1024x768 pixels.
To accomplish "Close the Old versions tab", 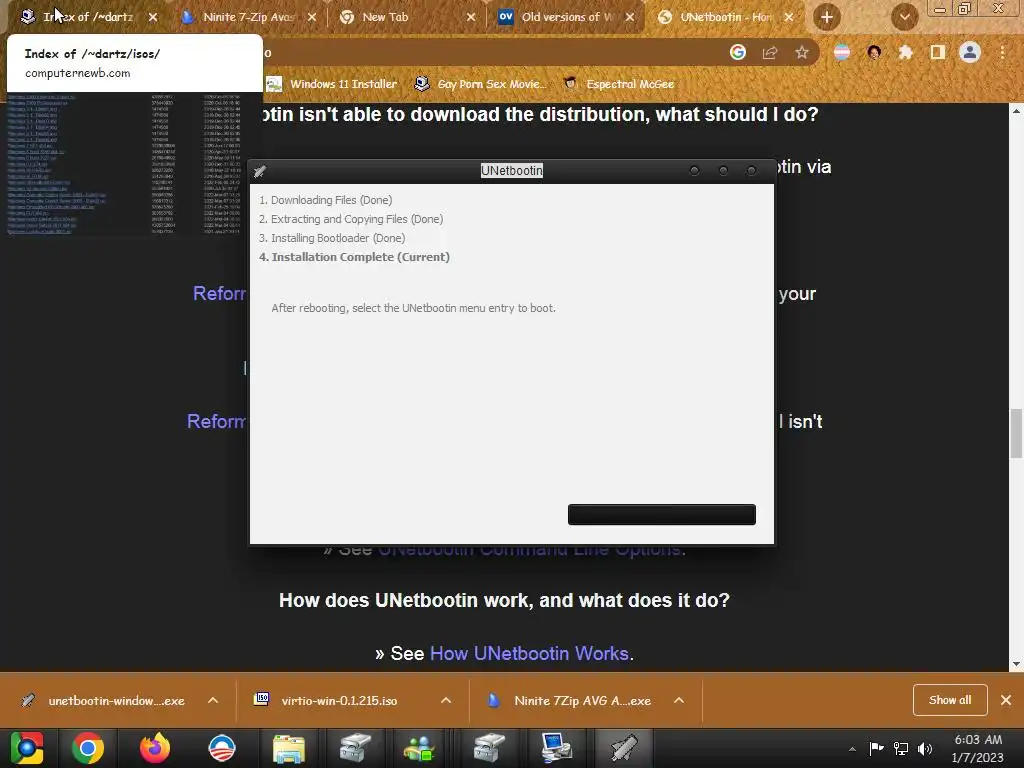I will (630, 17).
